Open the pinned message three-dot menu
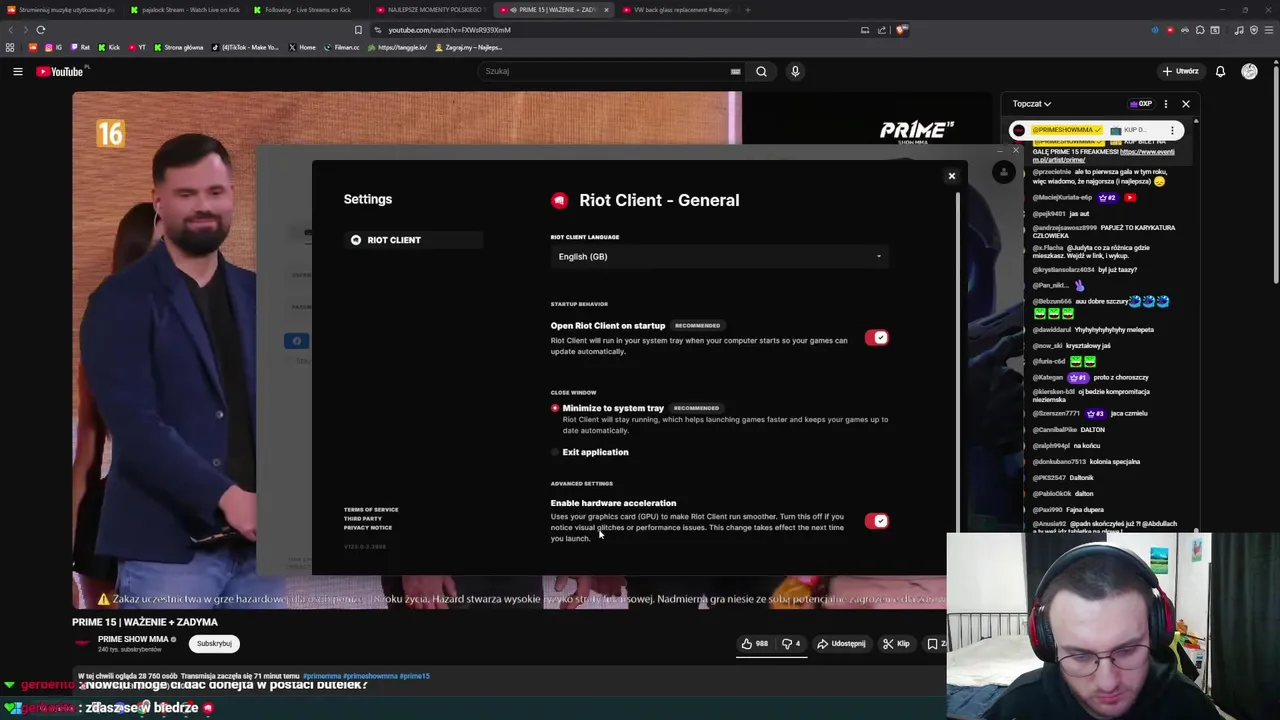This screenshot has width=1280, height=720. 1172,130
